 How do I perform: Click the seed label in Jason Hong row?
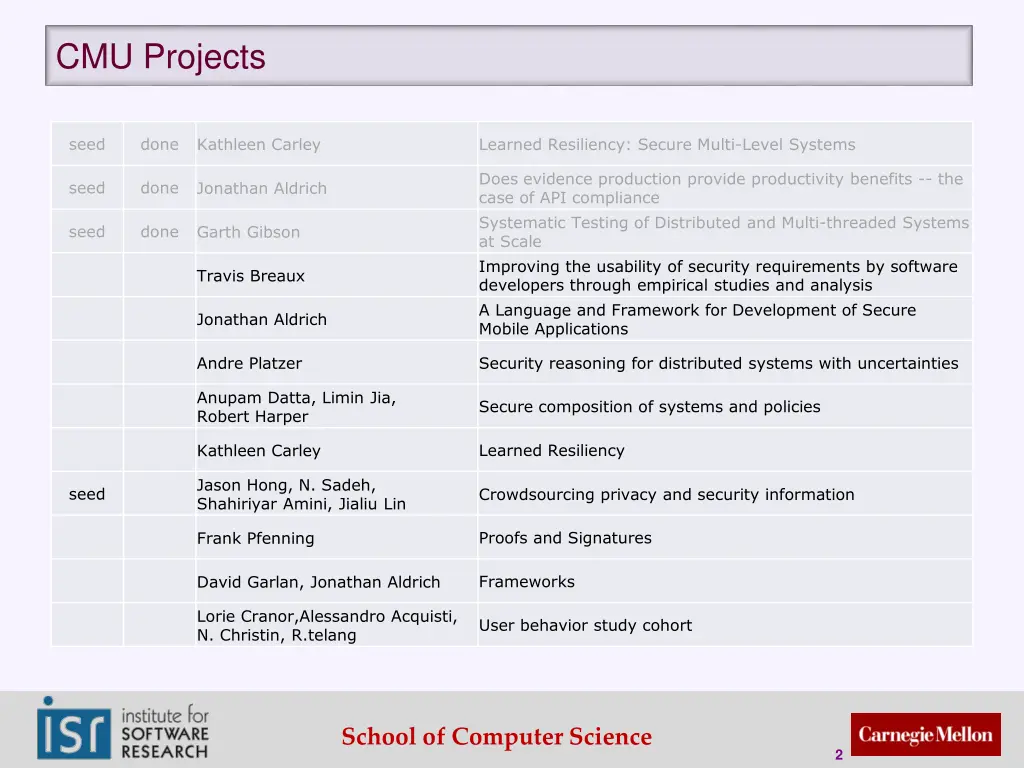point(87,494)
